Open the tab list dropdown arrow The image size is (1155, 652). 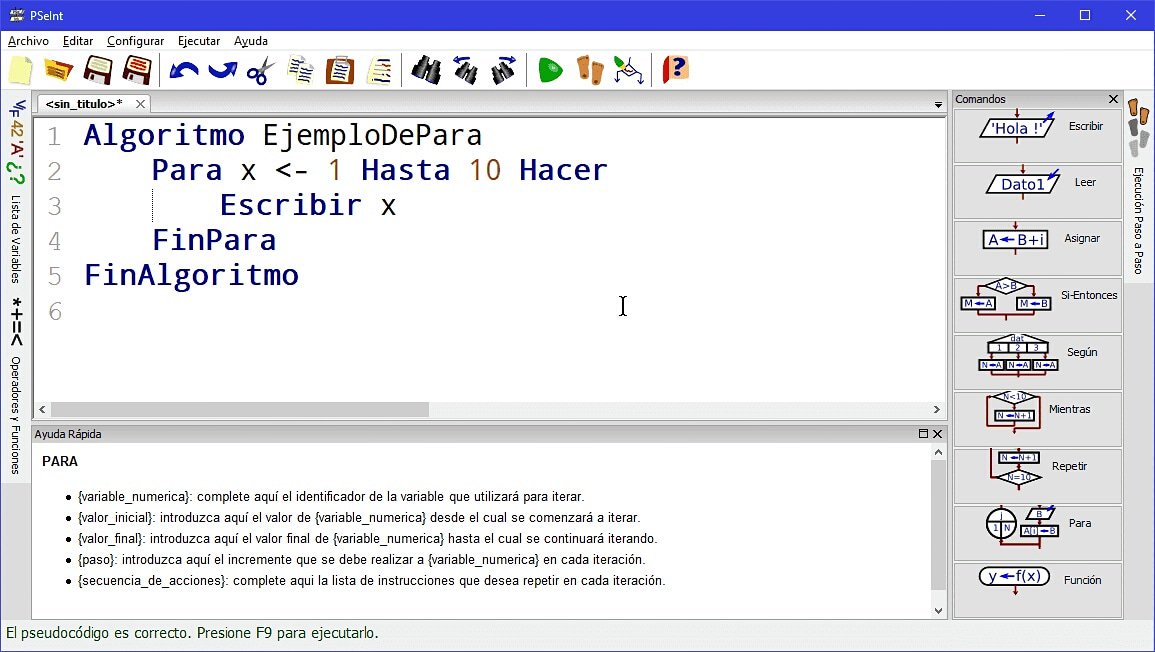click(938, 105)
